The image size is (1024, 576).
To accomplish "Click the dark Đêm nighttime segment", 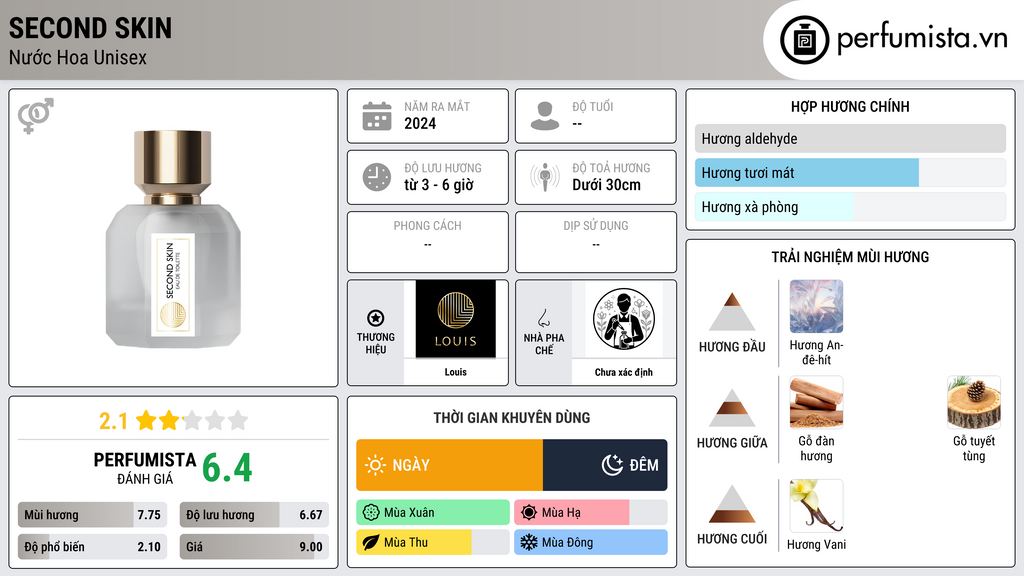I will pos(605,465).
